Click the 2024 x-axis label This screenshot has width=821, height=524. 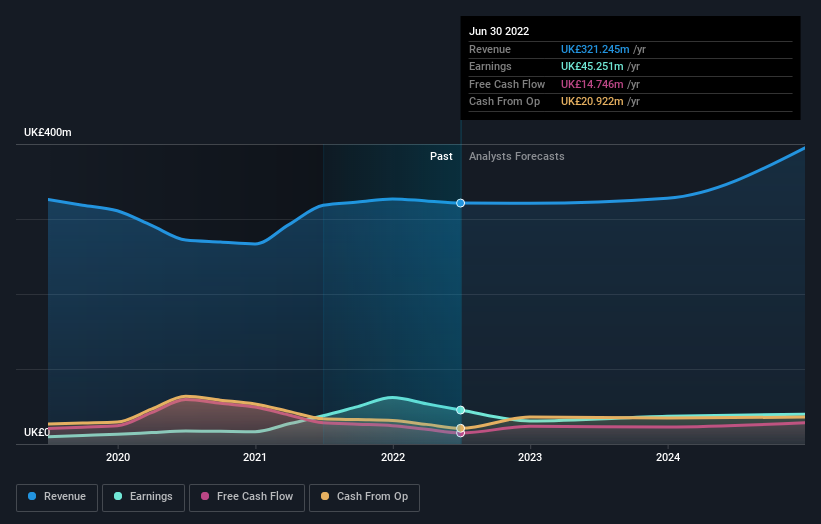668,457
